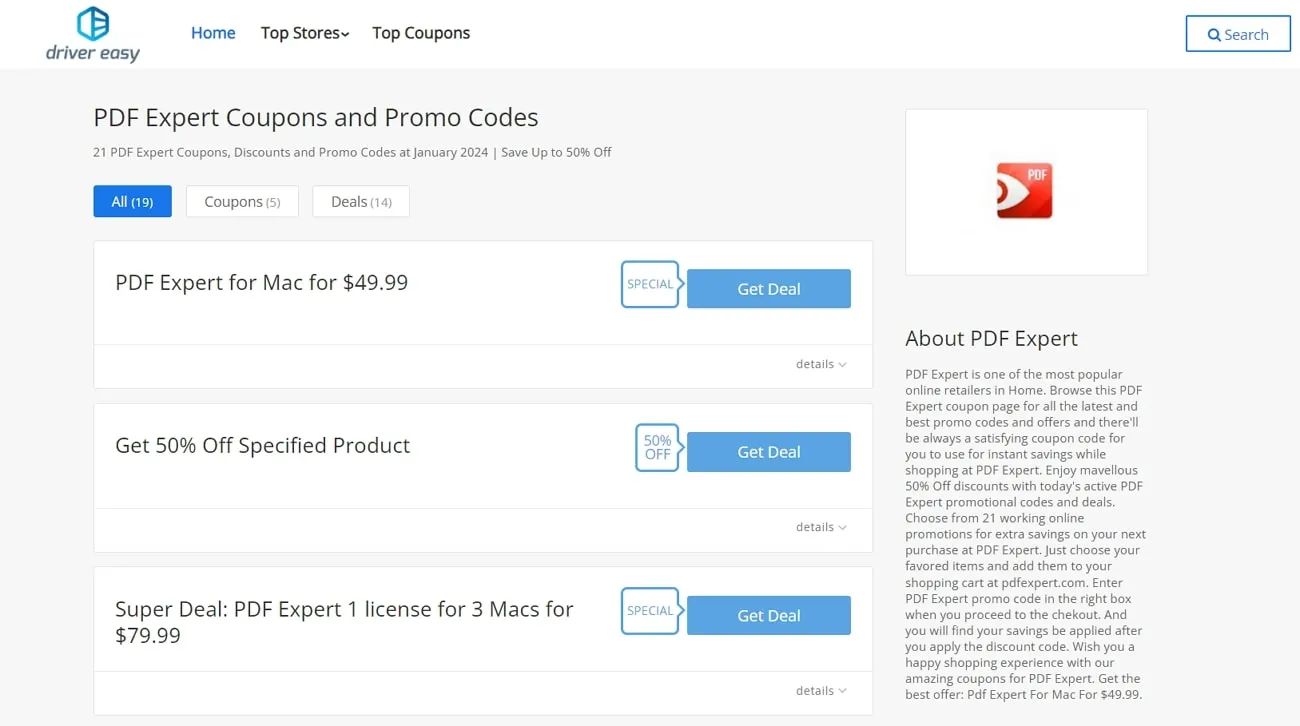Select the All (19) filter tab
The image size is (1300, 726).
point(132,201)
